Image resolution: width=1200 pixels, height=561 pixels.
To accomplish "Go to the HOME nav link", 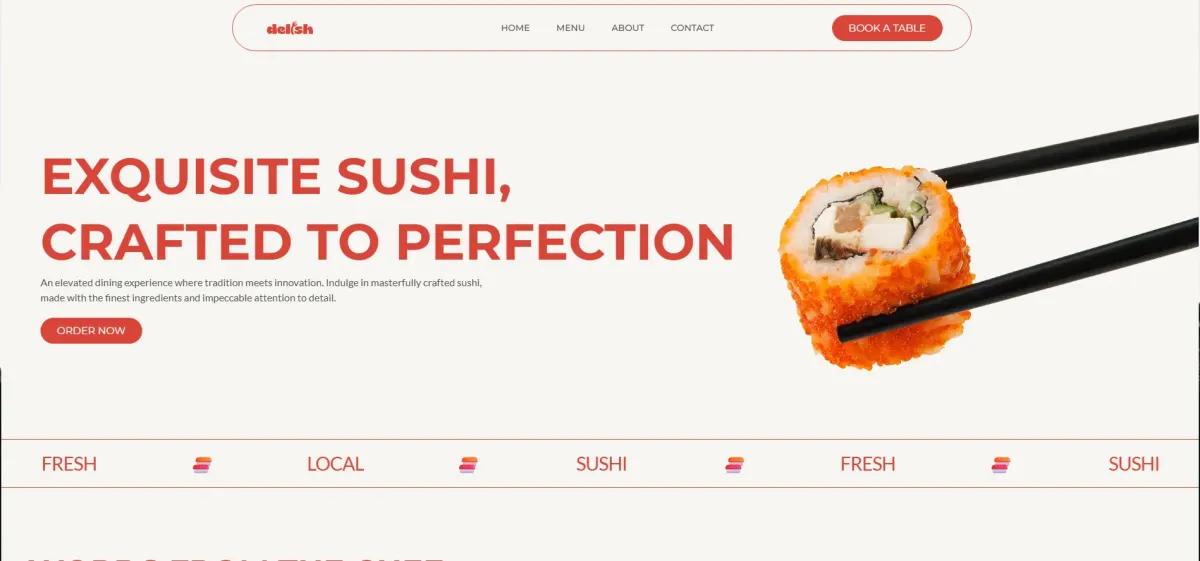I will click(x=515, y=28).
